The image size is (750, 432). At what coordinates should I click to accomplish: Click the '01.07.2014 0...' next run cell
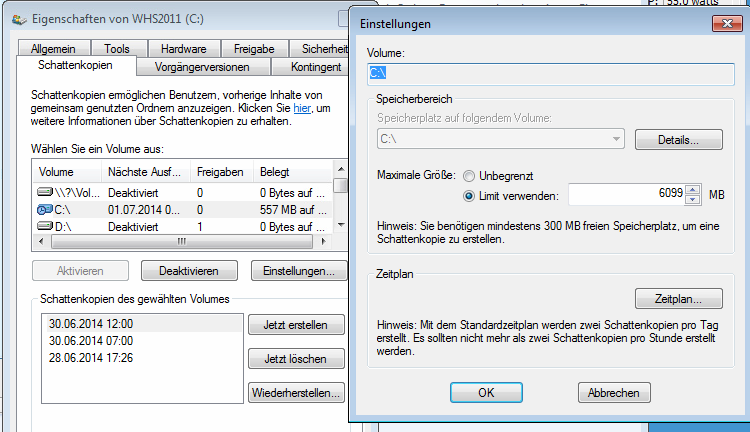point(143,210)
